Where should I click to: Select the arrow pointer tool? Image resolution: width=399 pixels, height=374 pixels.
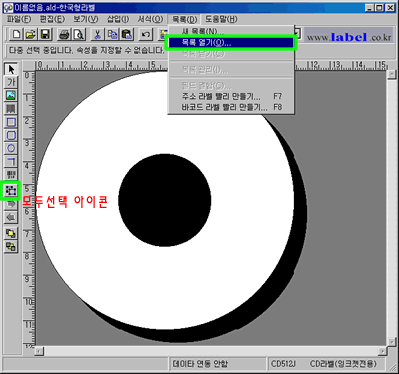(11, 69)
